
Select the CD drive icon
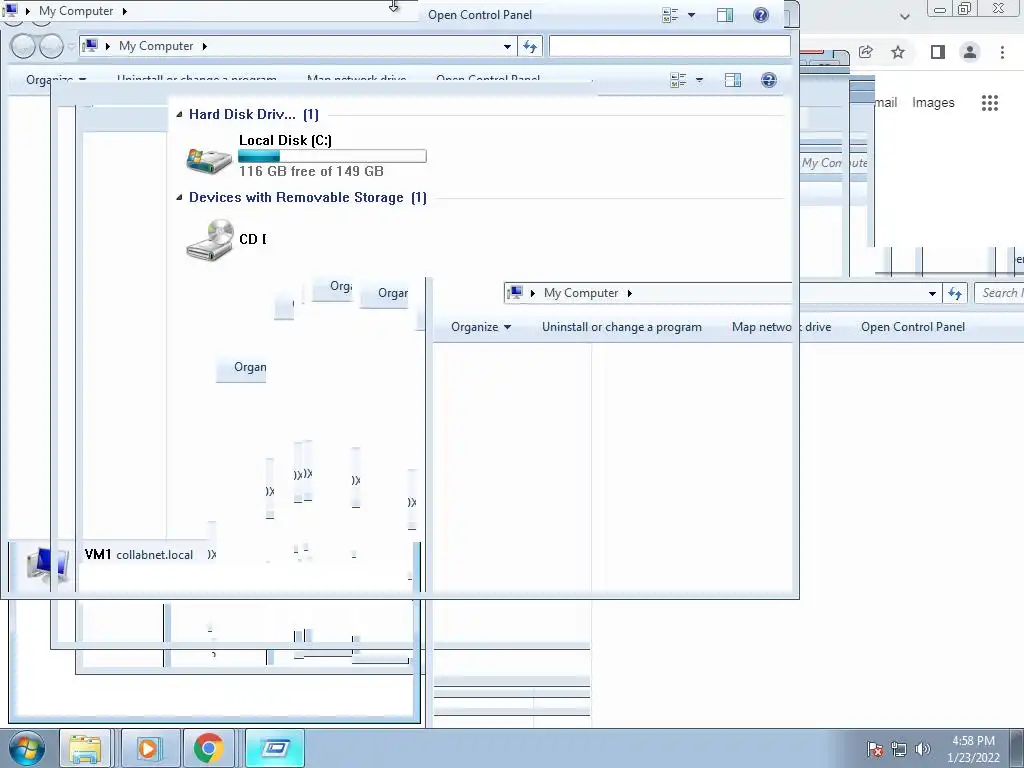tap(210, 240)
